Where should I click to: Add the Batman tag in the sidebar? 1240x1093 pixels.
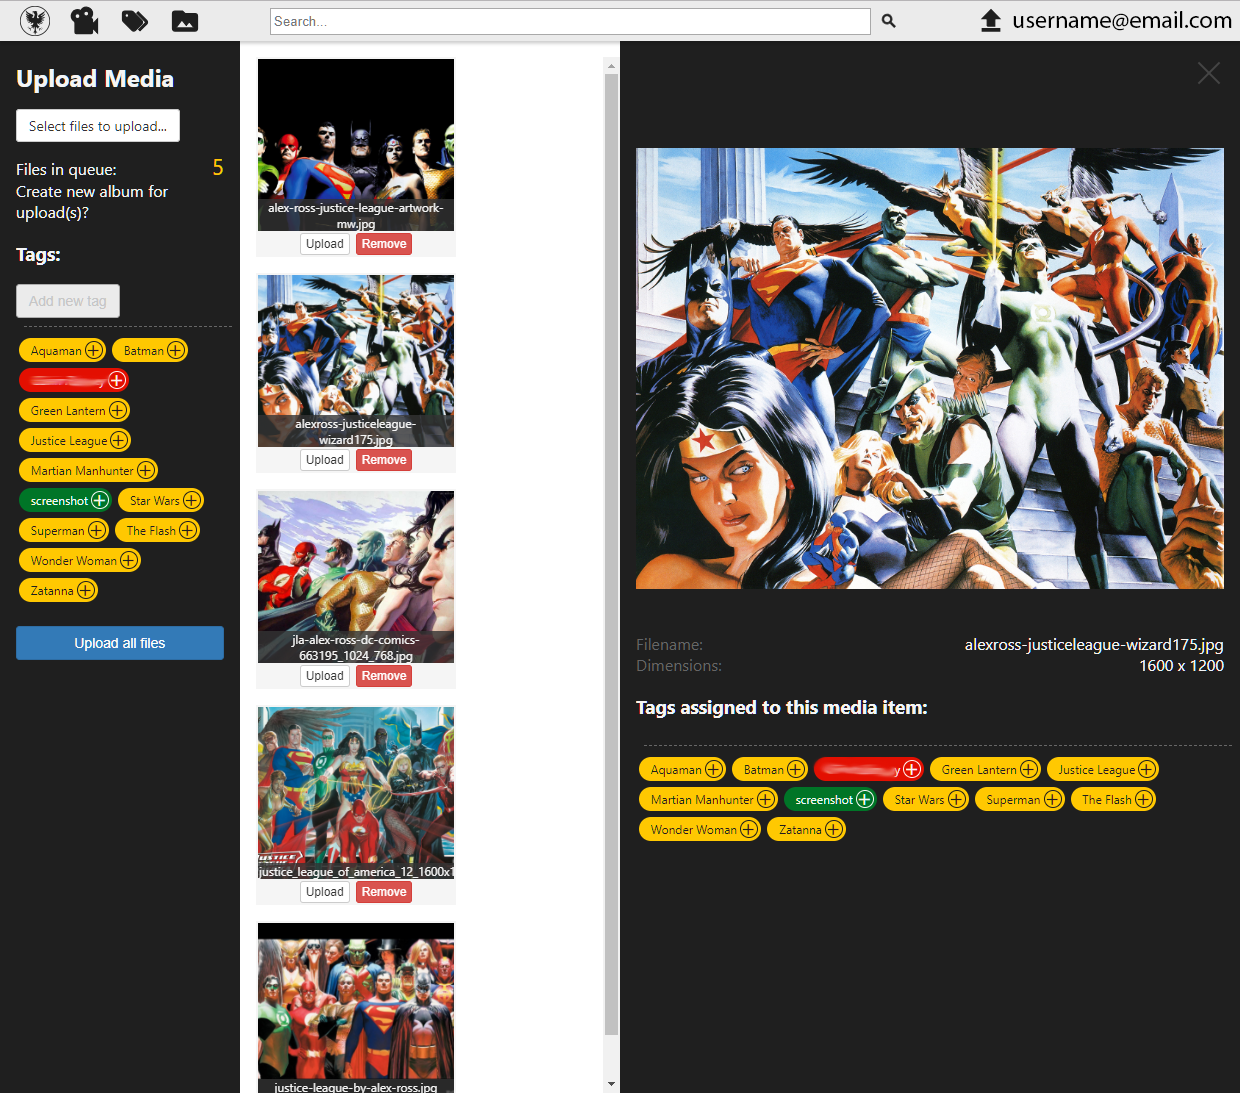[x=176, y=350]
